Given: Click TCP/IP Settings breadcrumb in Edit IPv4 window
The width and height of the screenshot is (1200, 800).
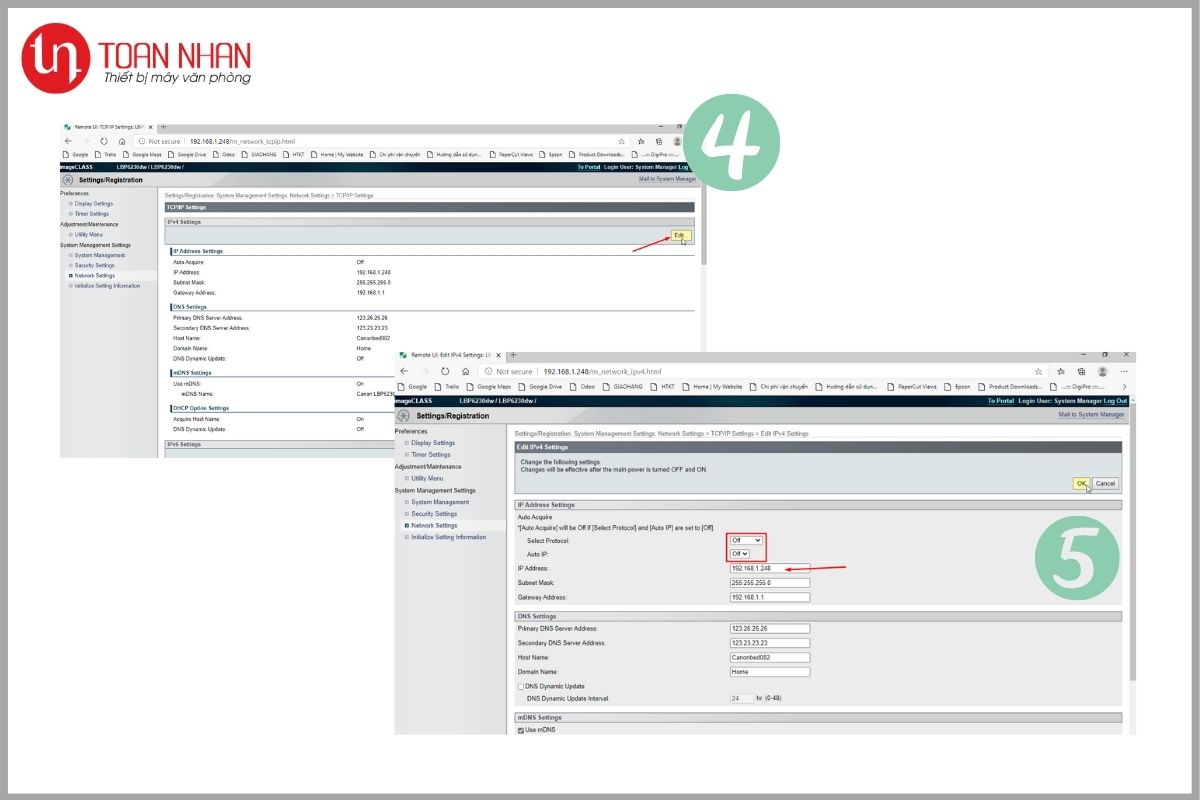Looking at the screenshot, I should [732, 433].
